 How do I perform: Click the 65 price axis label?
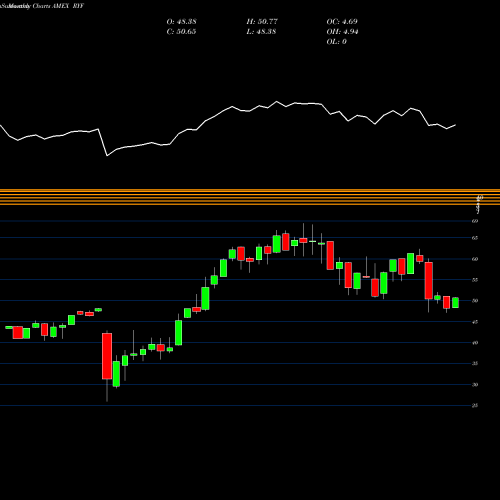(475, 238)
